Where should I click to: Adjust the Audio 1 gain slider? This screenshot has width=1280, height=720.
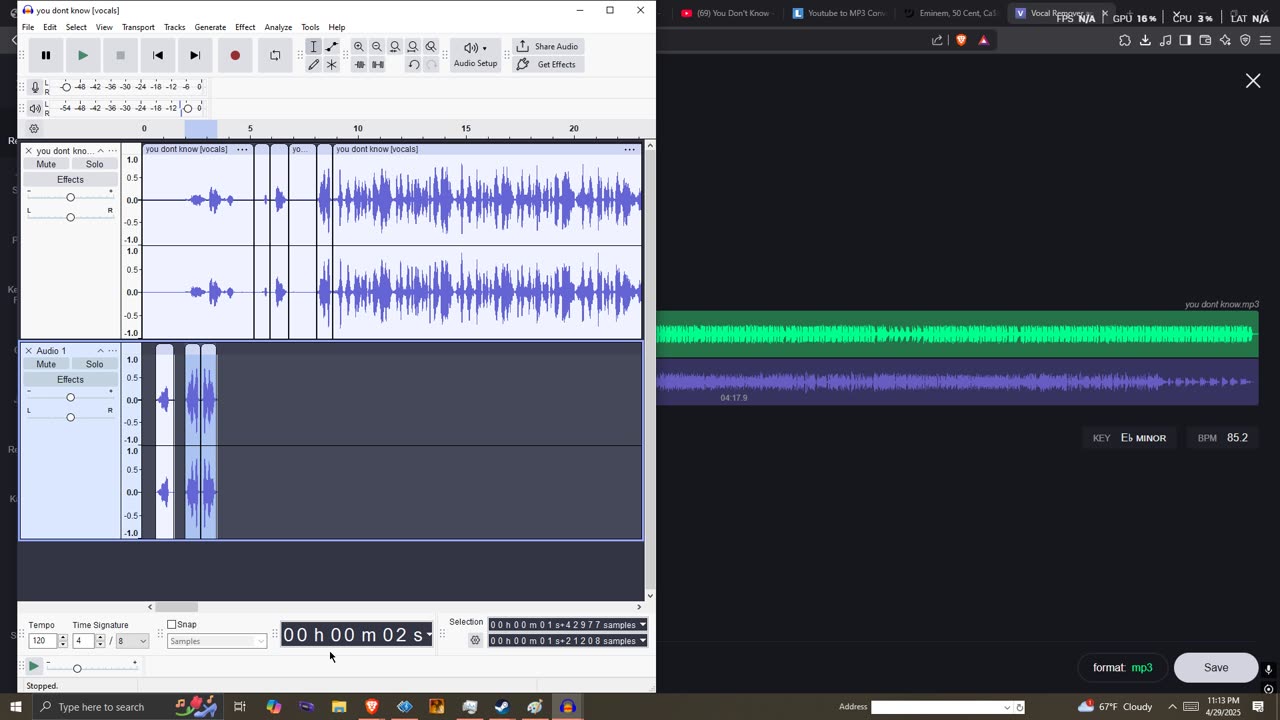click(70, 397)
